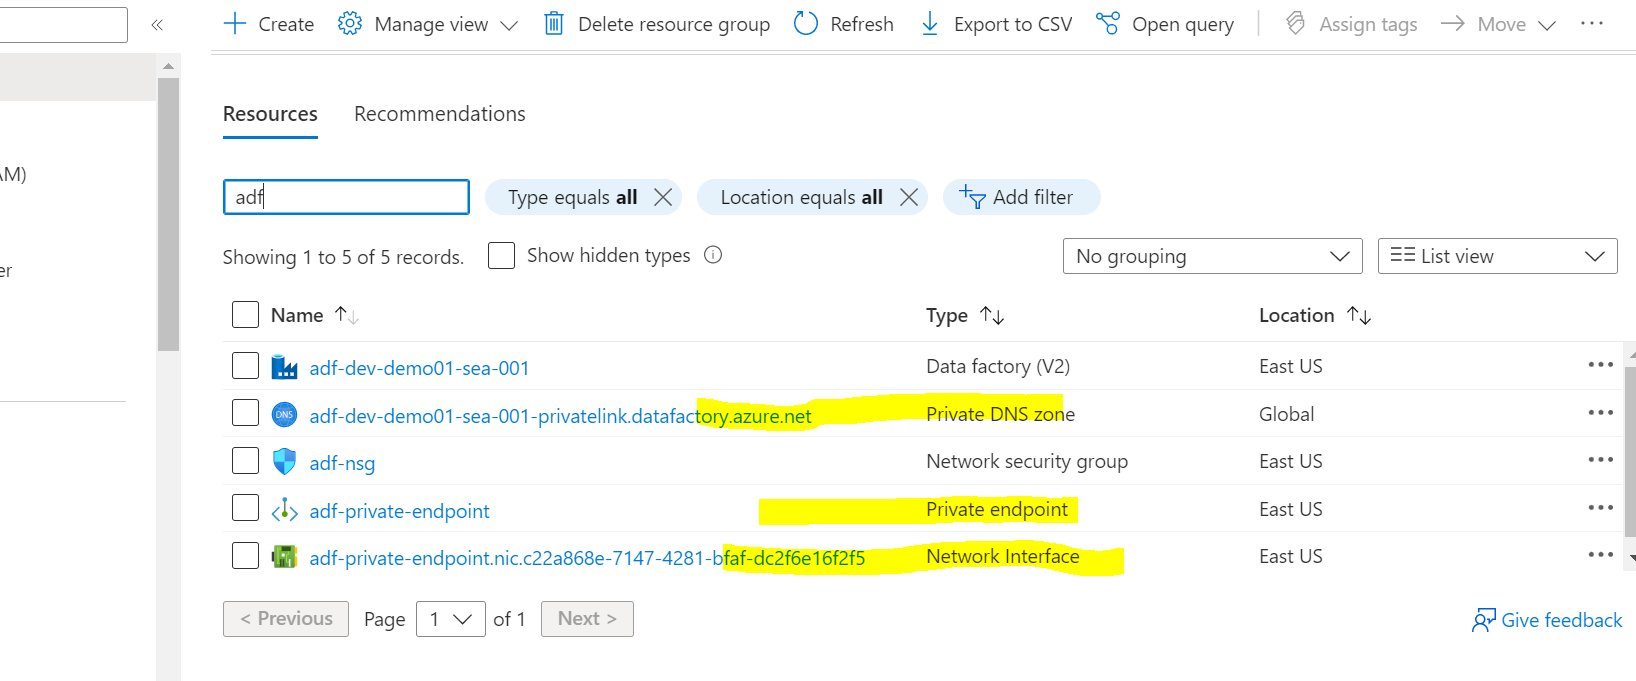
Task: Expand the Manage view chevron
Action: tap(509, 25)
